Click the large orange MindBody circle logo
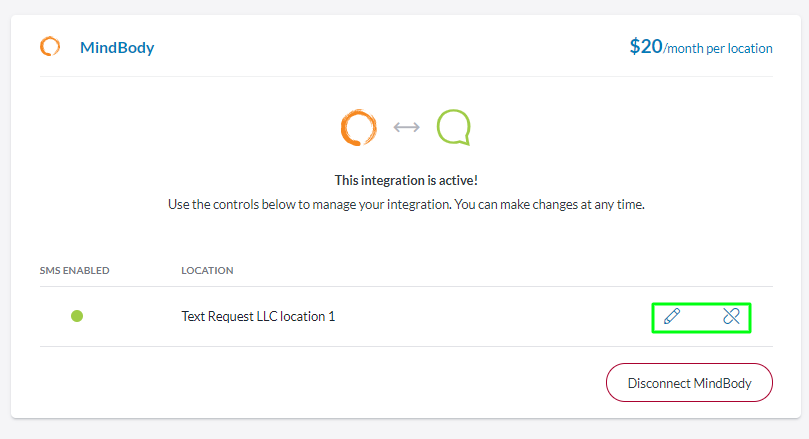 [x=357, y=127]
